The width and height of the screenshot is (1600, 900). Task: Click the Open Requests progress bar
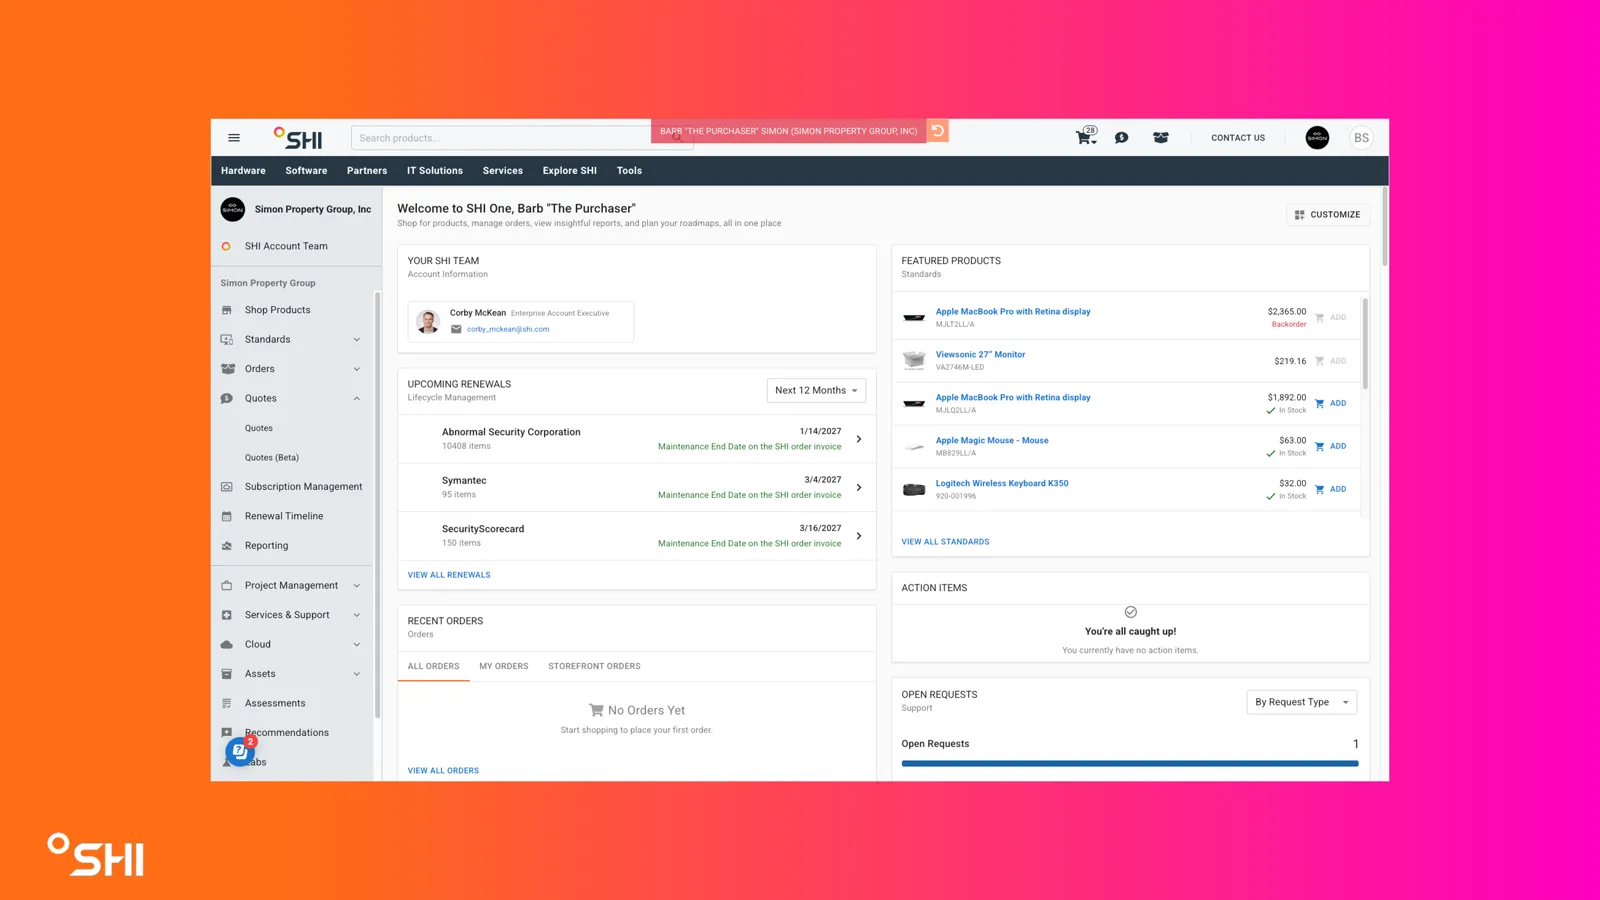click(x=1130, y=763)
